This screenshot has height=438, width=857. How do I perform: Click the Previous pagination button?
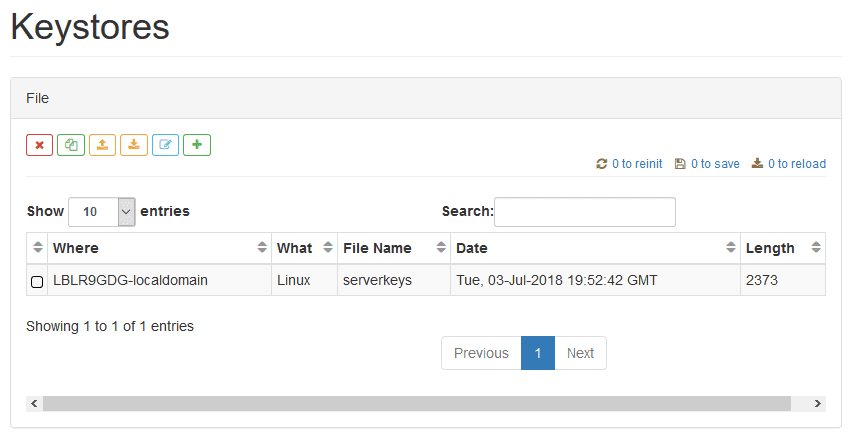point(481,353)
